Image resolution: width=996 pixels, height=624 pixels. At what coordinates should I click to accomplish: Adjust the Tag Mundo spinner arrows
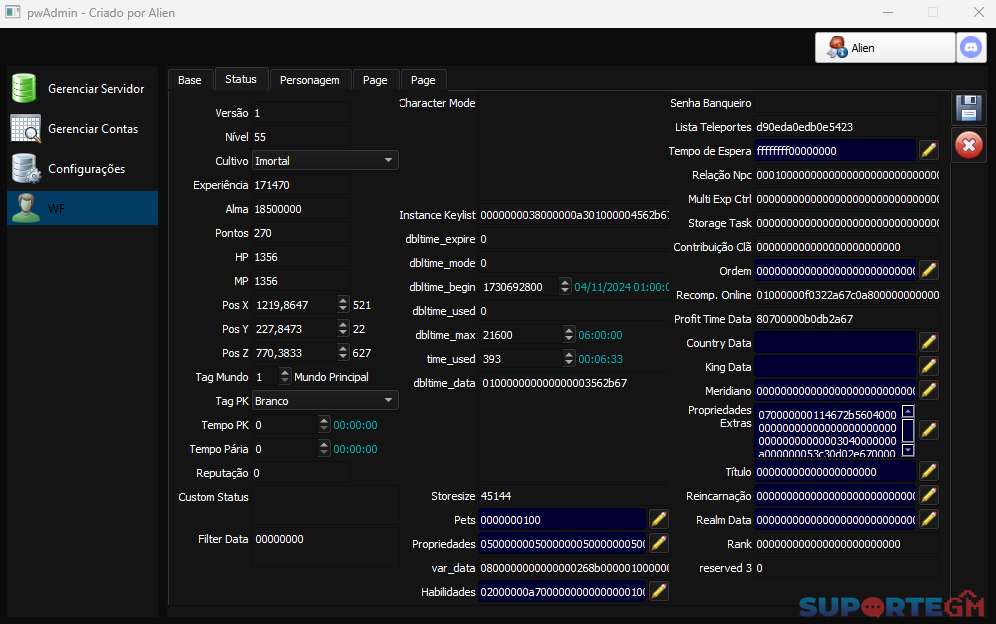pyautogui.click(x=285, y=377)
